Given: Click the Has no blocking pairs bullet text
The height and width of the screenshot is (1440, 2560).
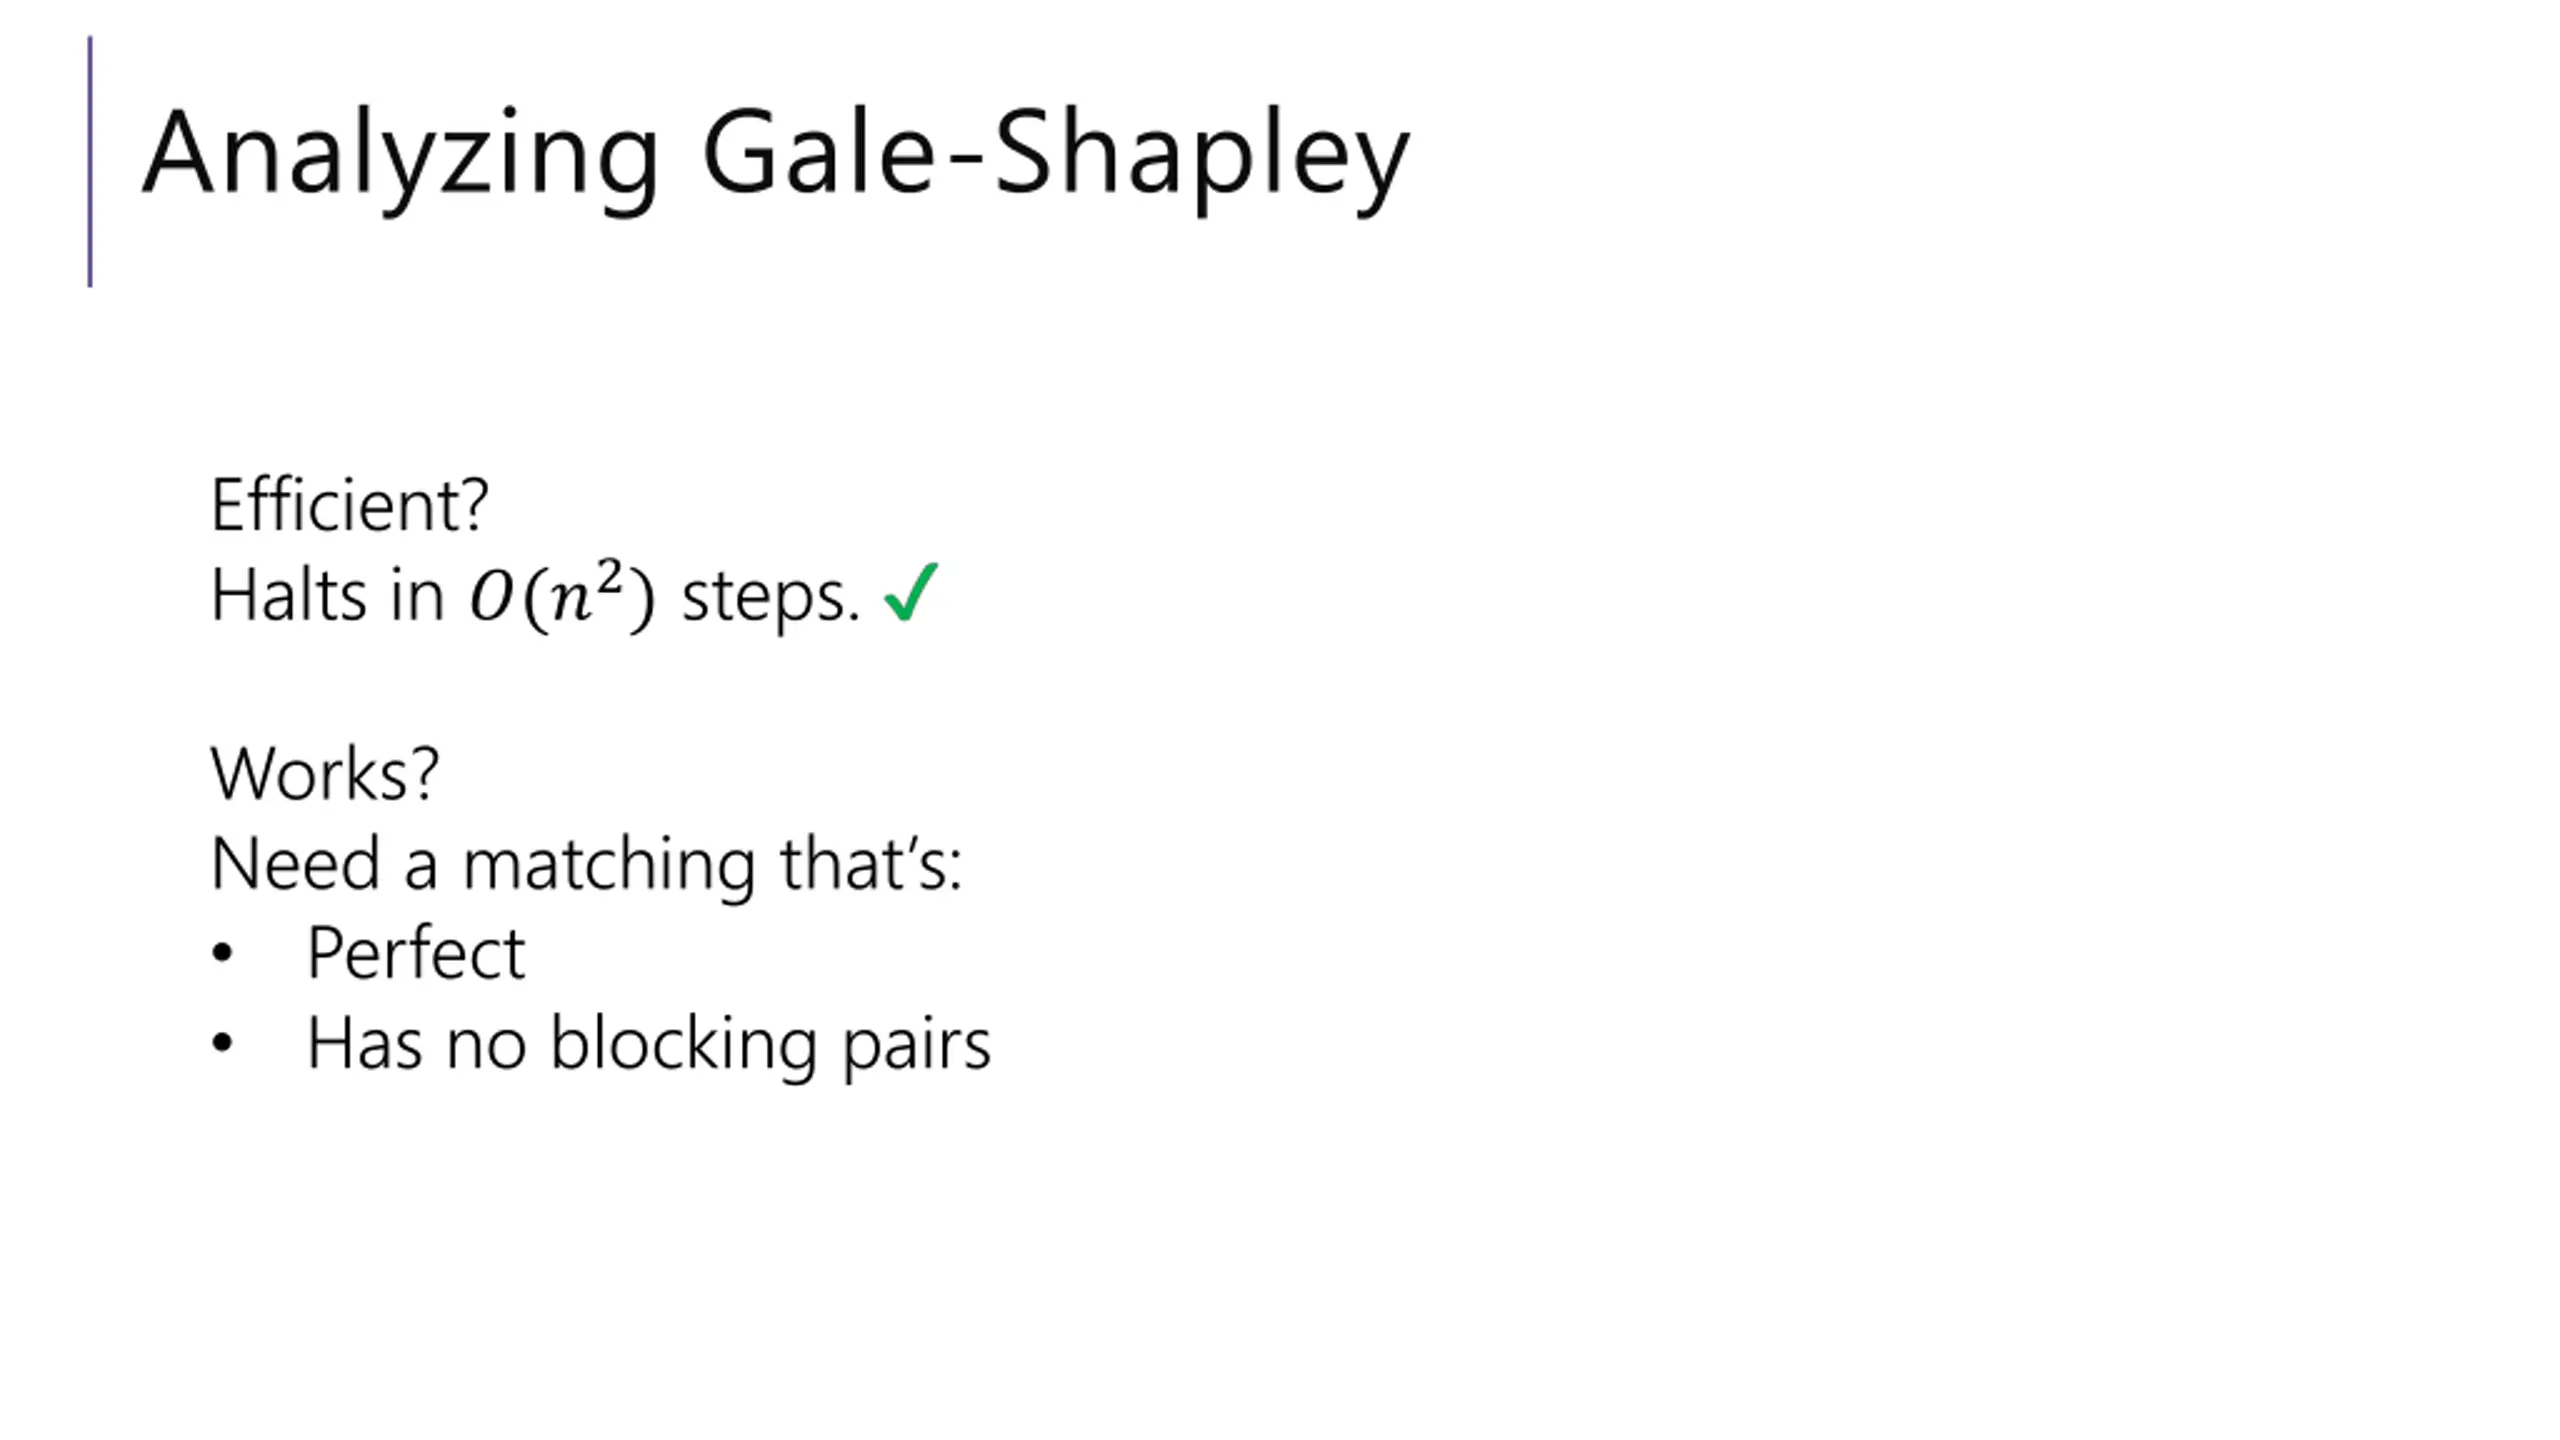Looking at the screenshot, I should (x=649, y=1044).
